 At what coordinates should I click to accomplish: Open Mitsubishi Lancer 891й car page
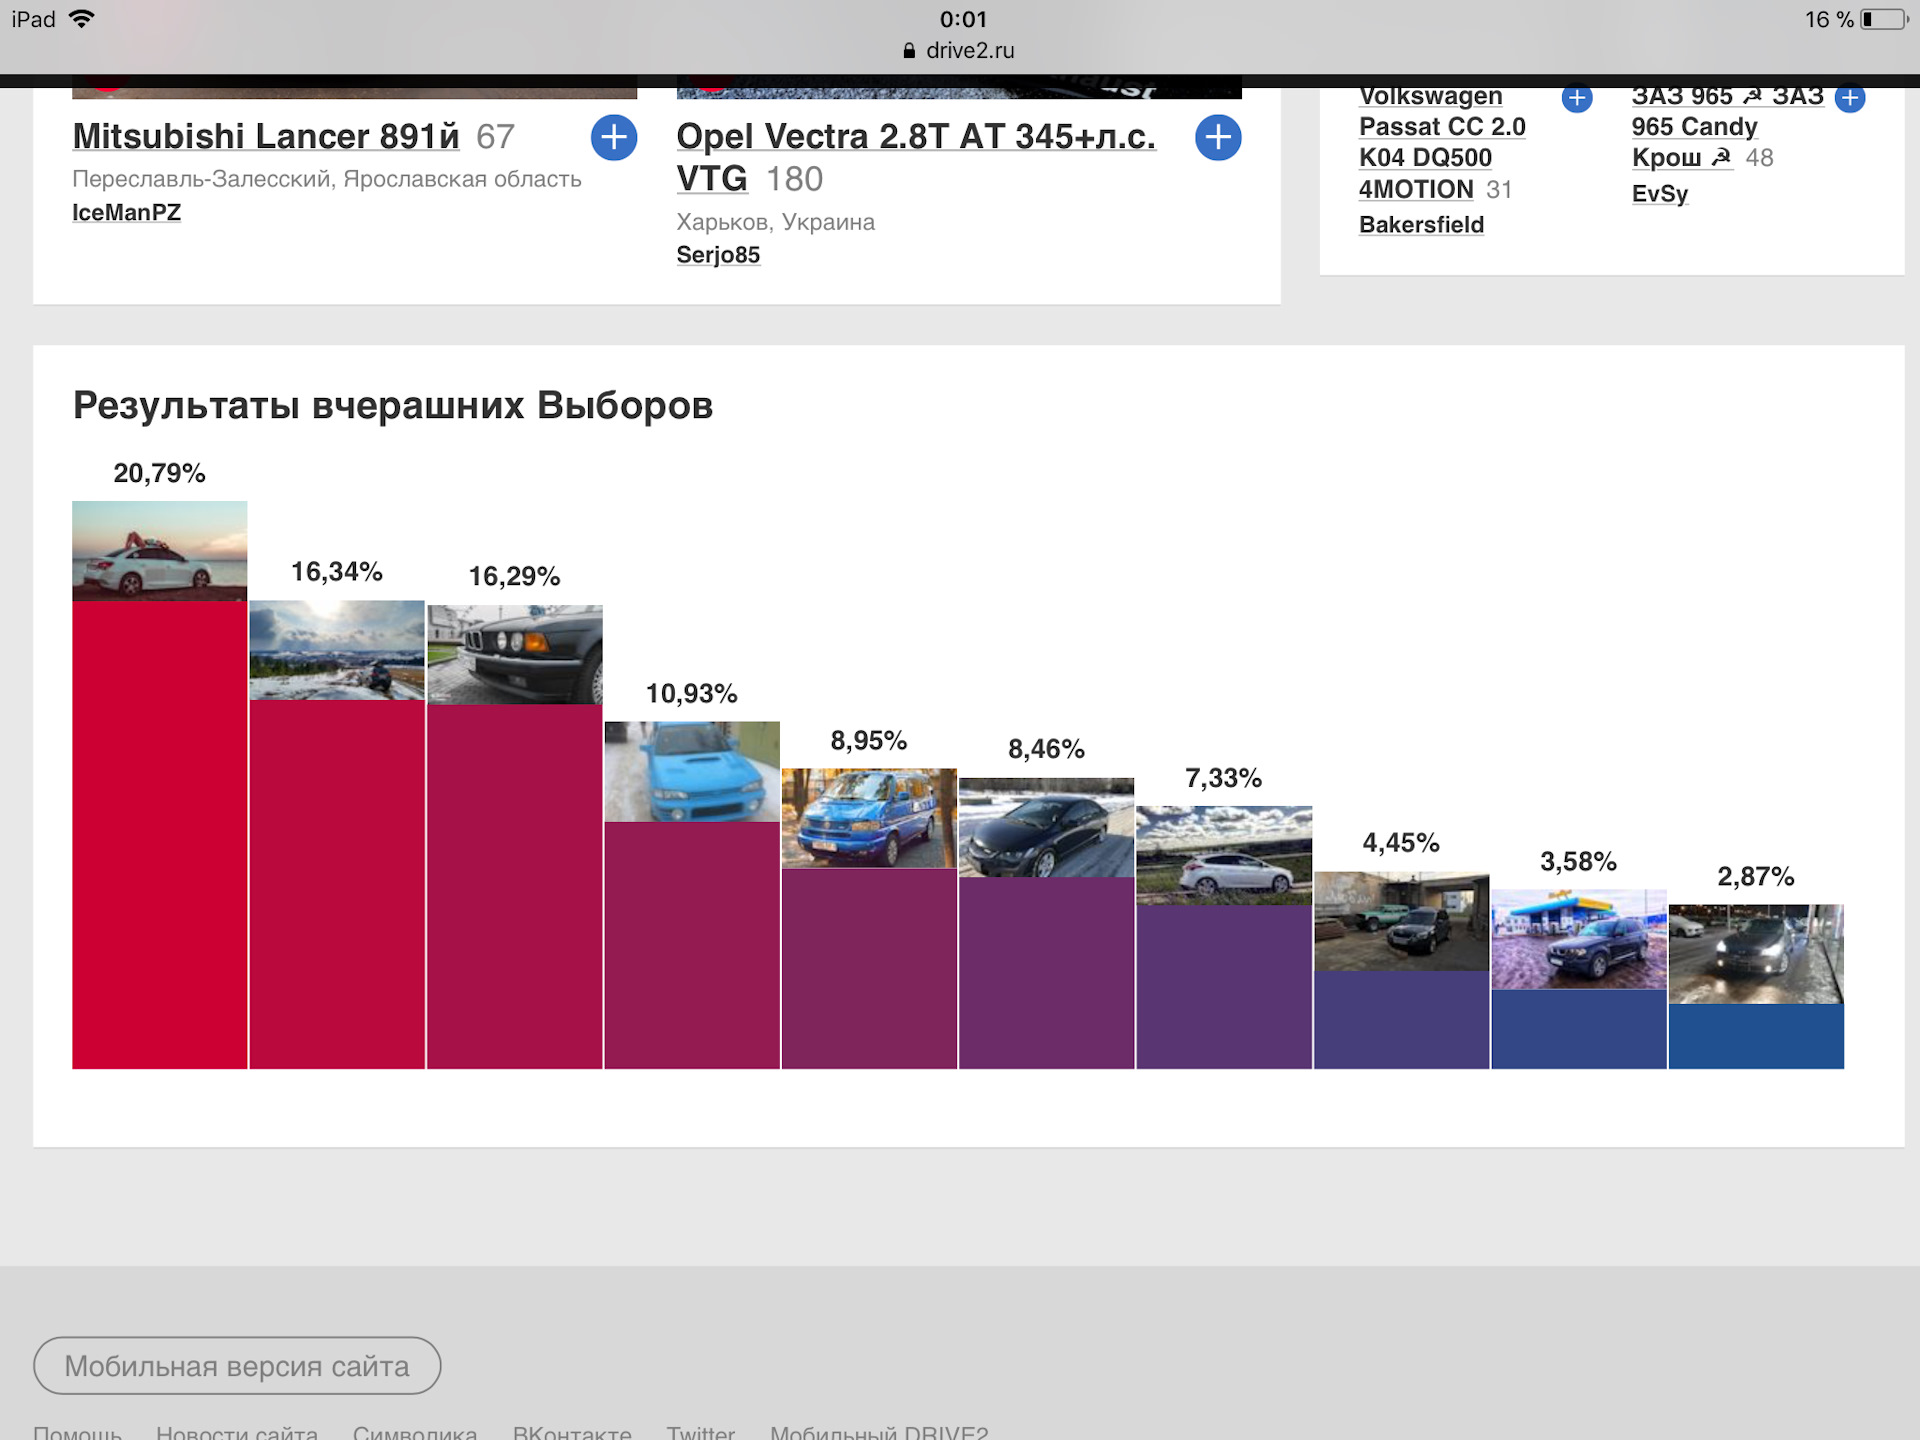pyautogui.click(x=266, y=136)
